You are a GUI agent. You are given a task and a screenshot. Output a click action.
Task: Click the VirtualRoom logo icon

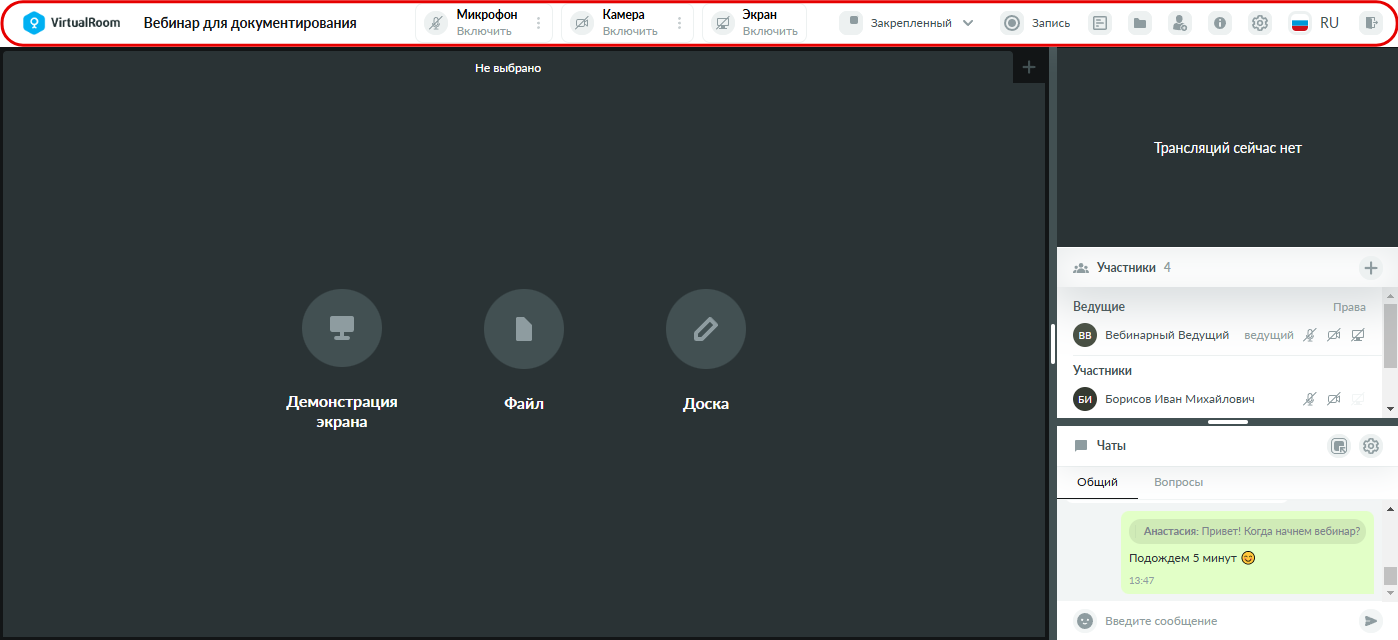point(35,23)
